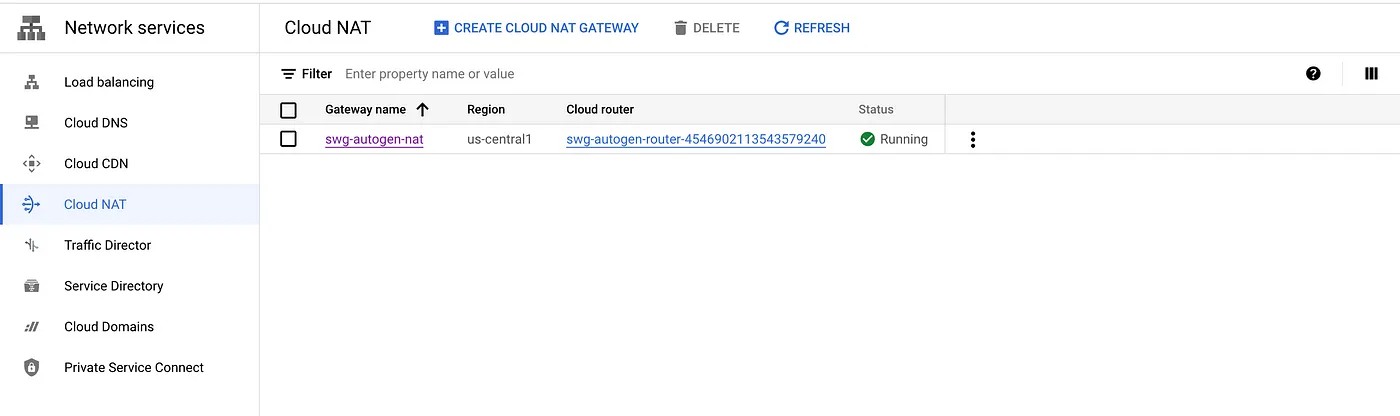Click the Network services header icon
This screenshot has width=1400, height=416.
tap(32, 28)
